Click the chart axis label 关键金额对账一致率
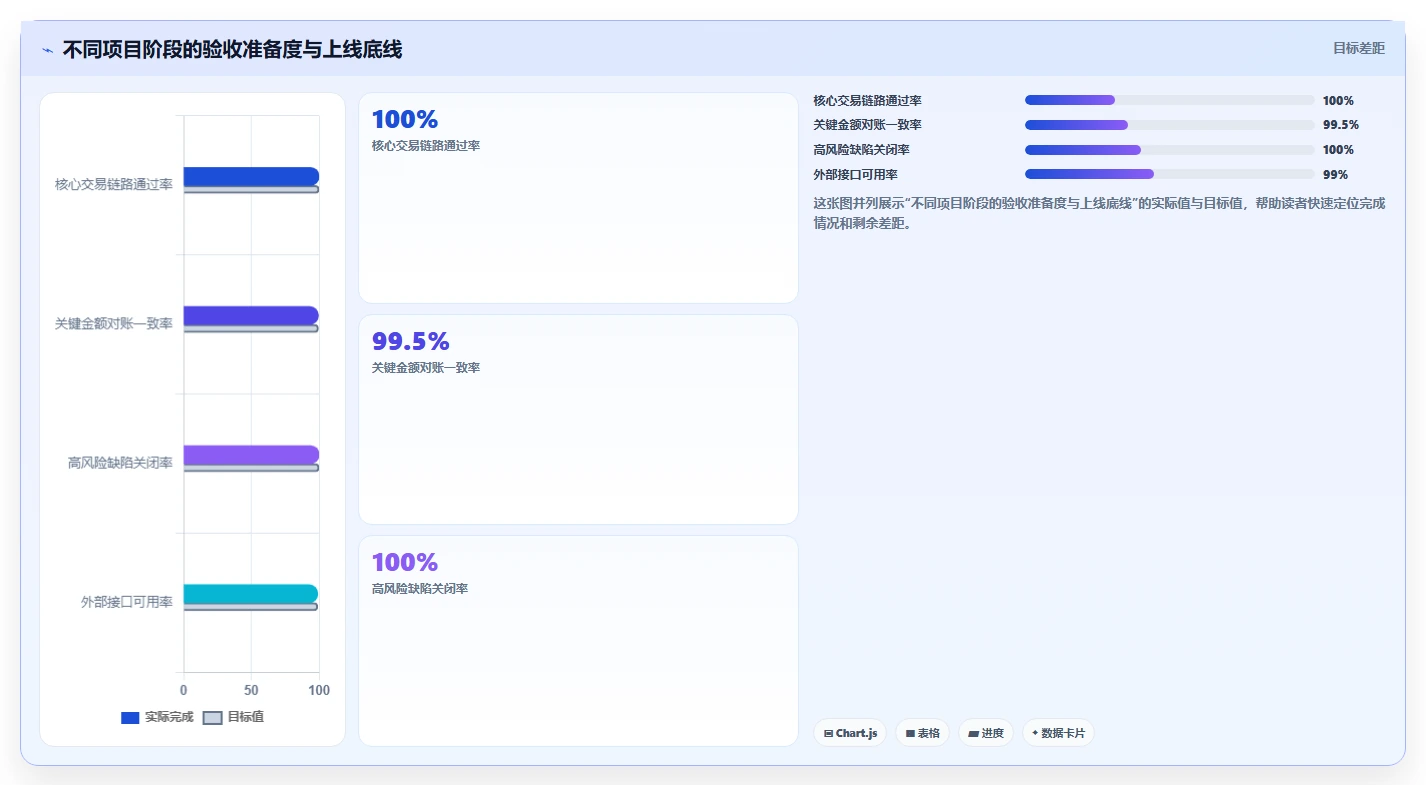This screenshot has width=1426, height=785. tap(114, 324)
